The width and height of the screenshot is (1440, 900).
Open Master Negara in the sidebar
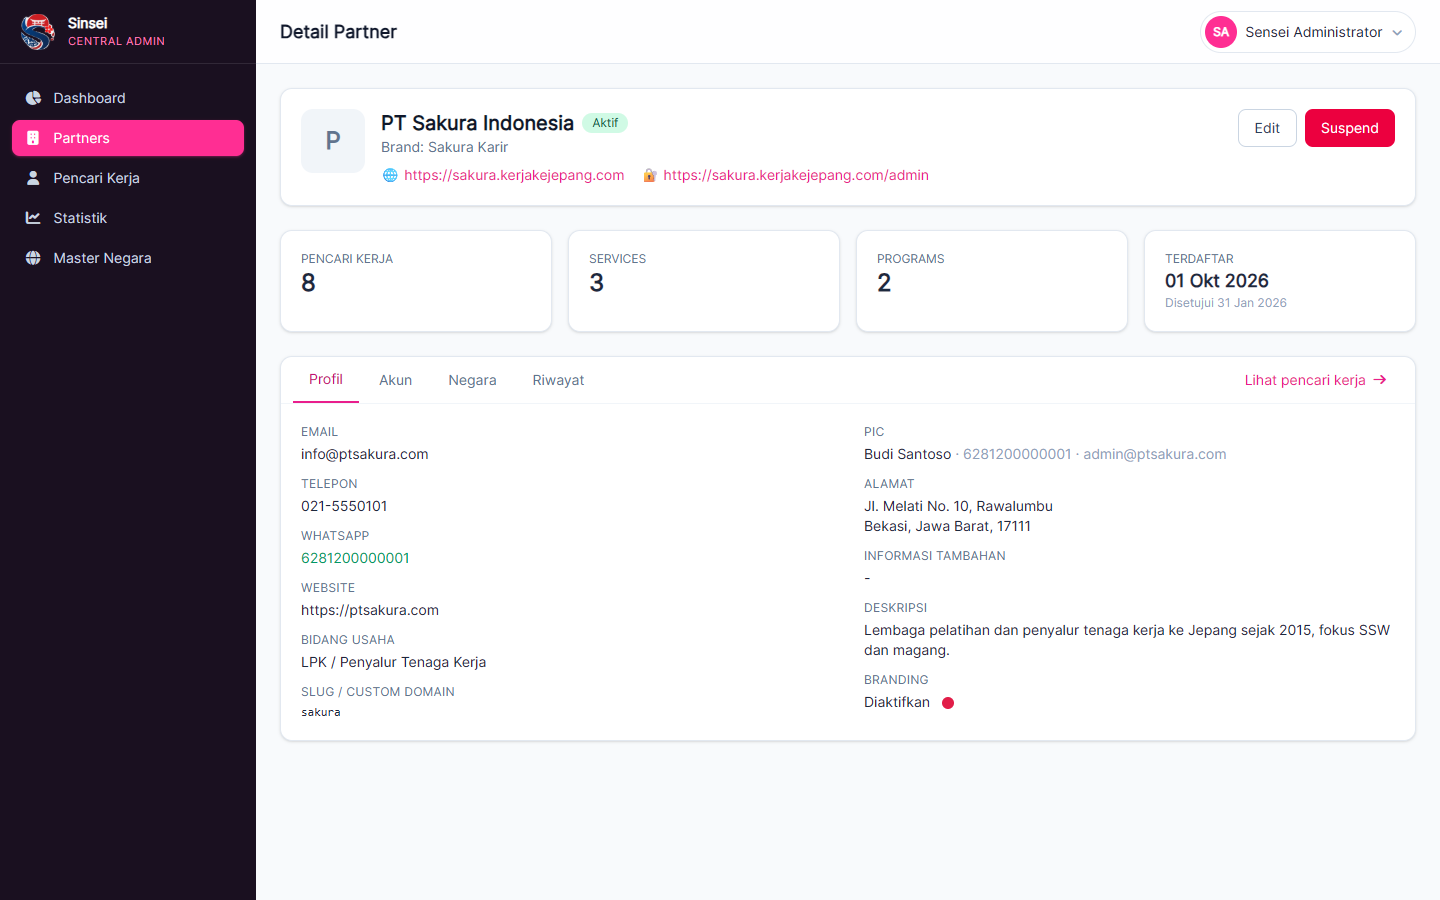click(128, 258)
